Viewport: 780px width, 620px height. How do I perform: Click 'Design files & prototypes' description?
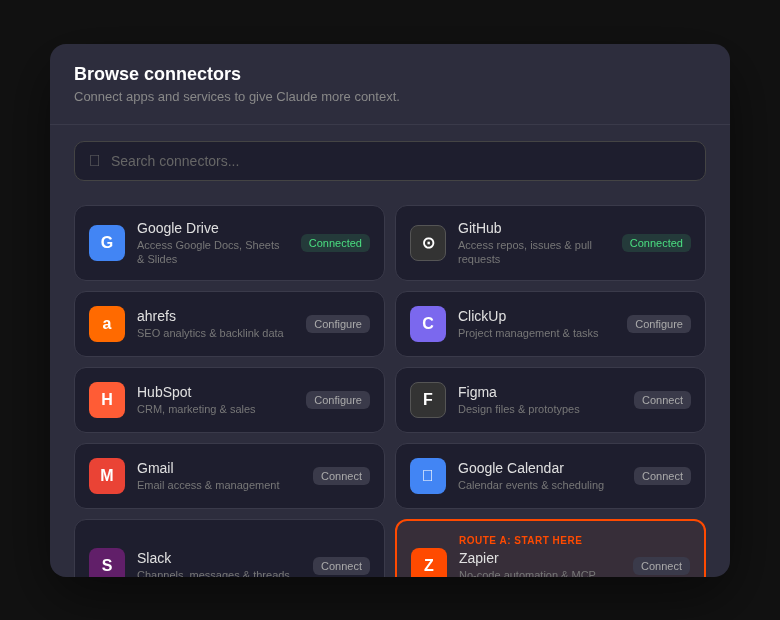pos(518,410)
